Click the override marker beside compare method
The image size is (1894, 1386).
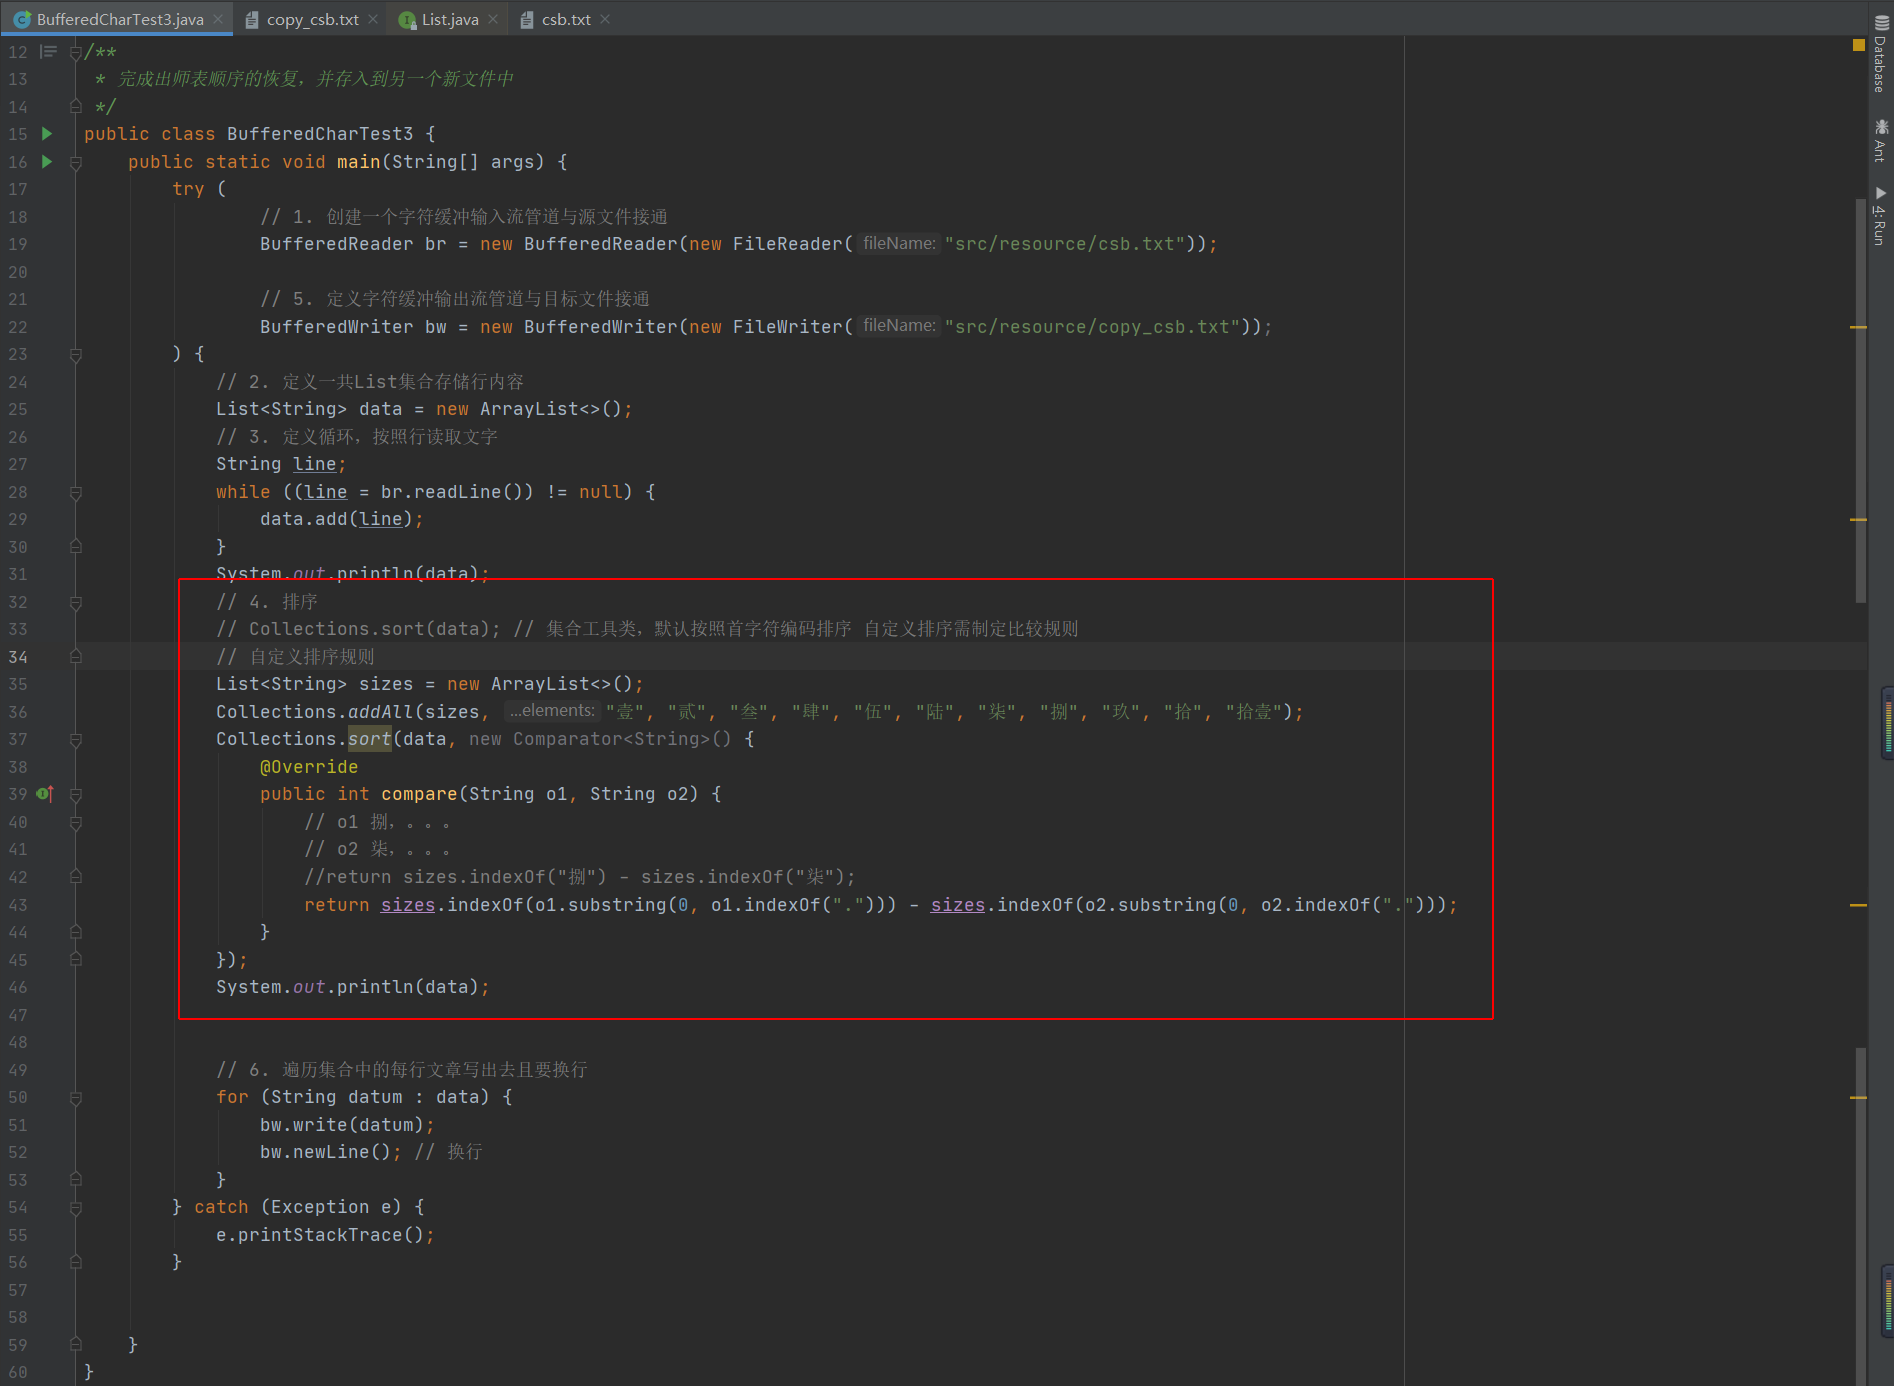(45, 794)
